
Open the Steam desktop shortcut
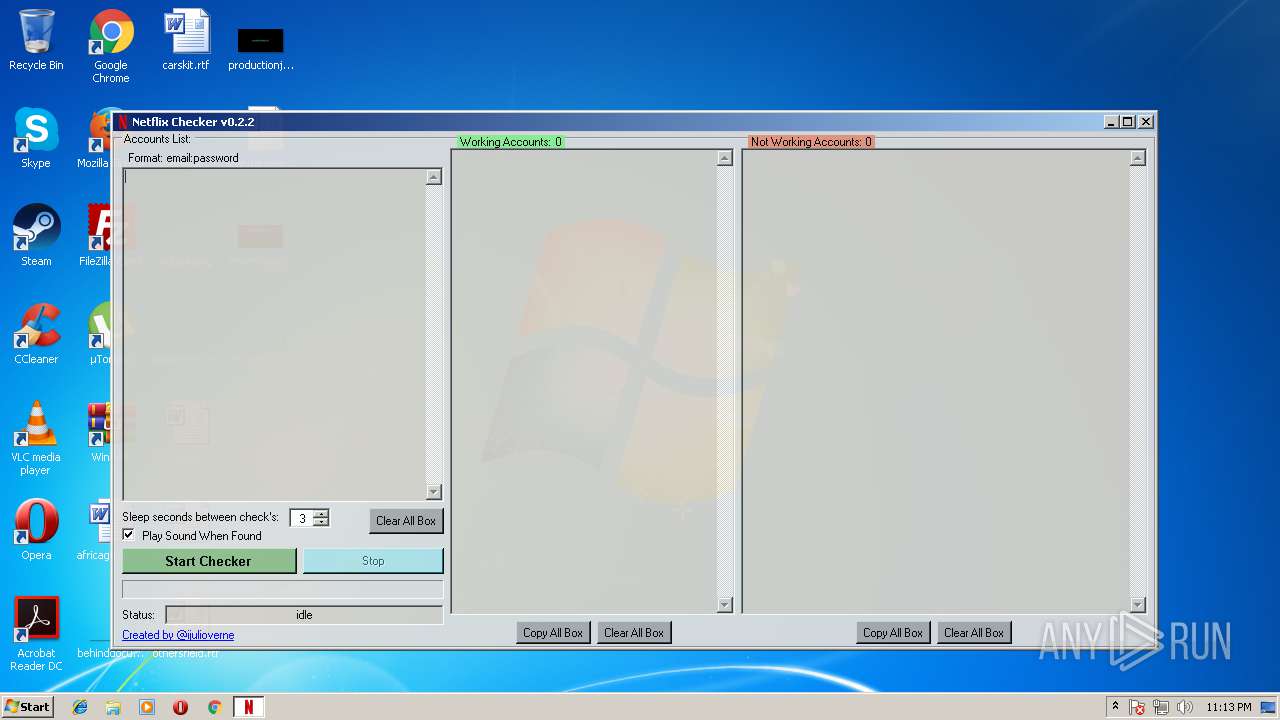click(36, 236)
